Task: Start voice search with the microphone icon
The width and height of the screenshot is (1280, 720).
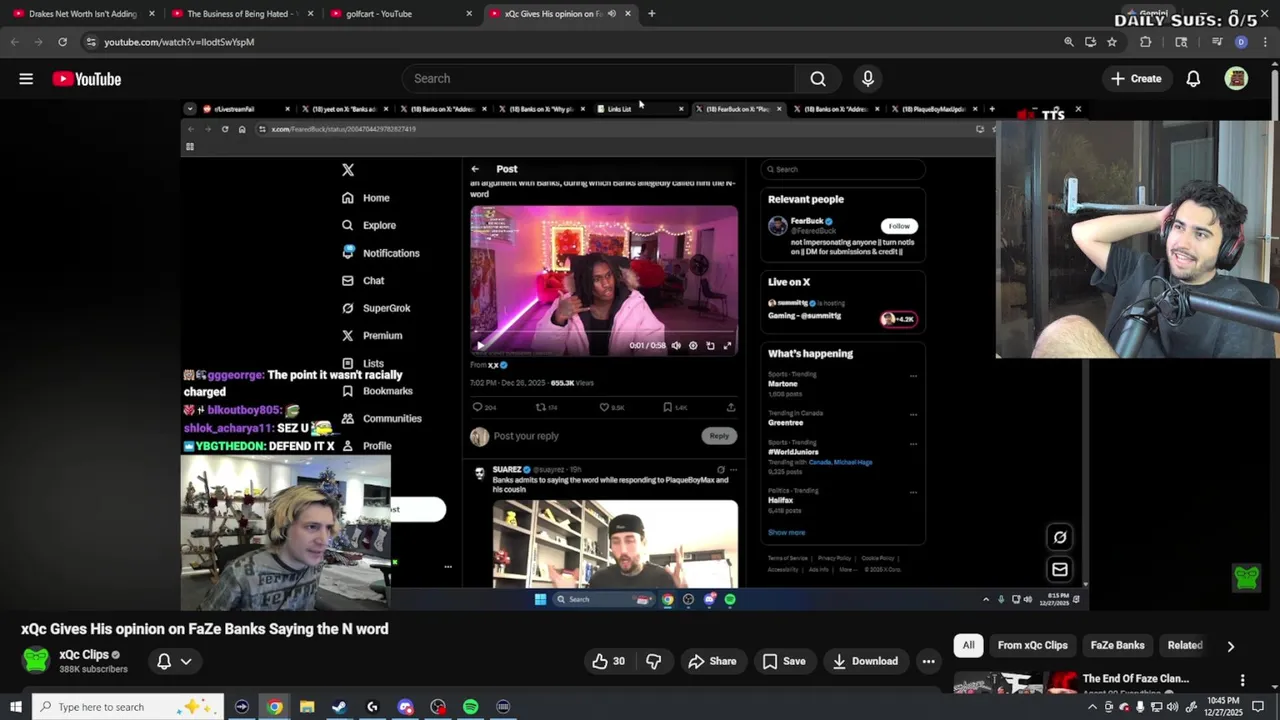Action: pyautogui.click(x=868, y=79)
